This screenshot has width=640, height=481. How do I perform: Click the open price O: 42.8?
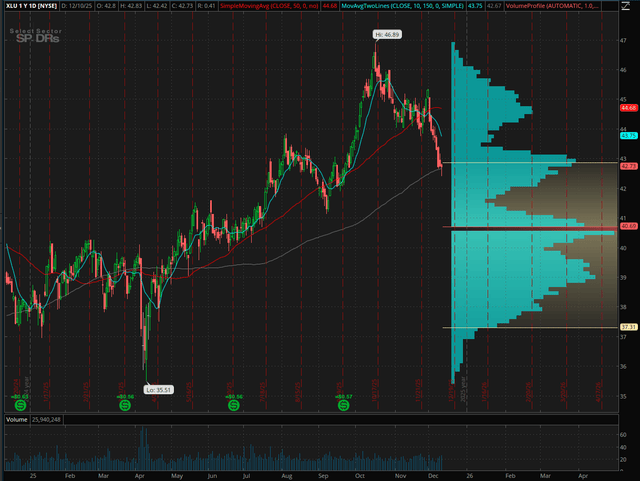pos(105,6)
